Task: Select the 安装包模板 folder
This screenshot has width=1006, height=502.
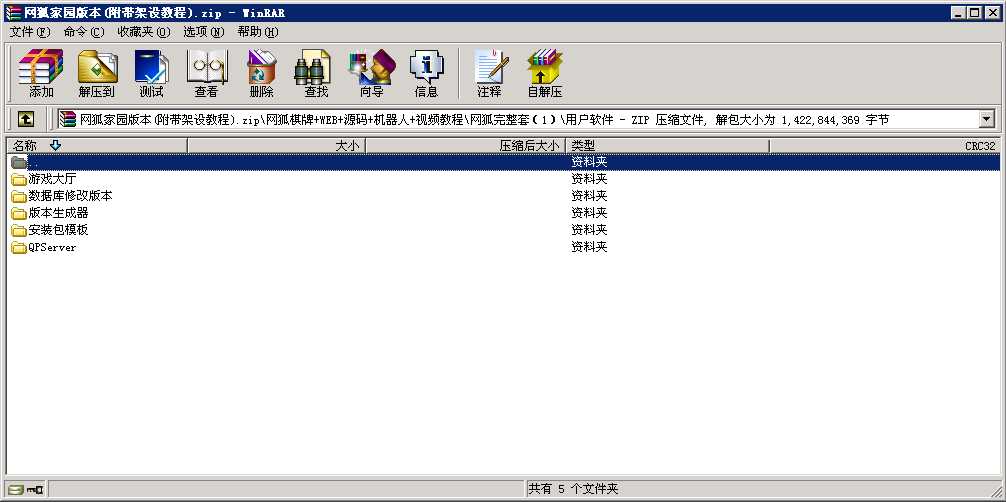Action: [x=50, y=230]
